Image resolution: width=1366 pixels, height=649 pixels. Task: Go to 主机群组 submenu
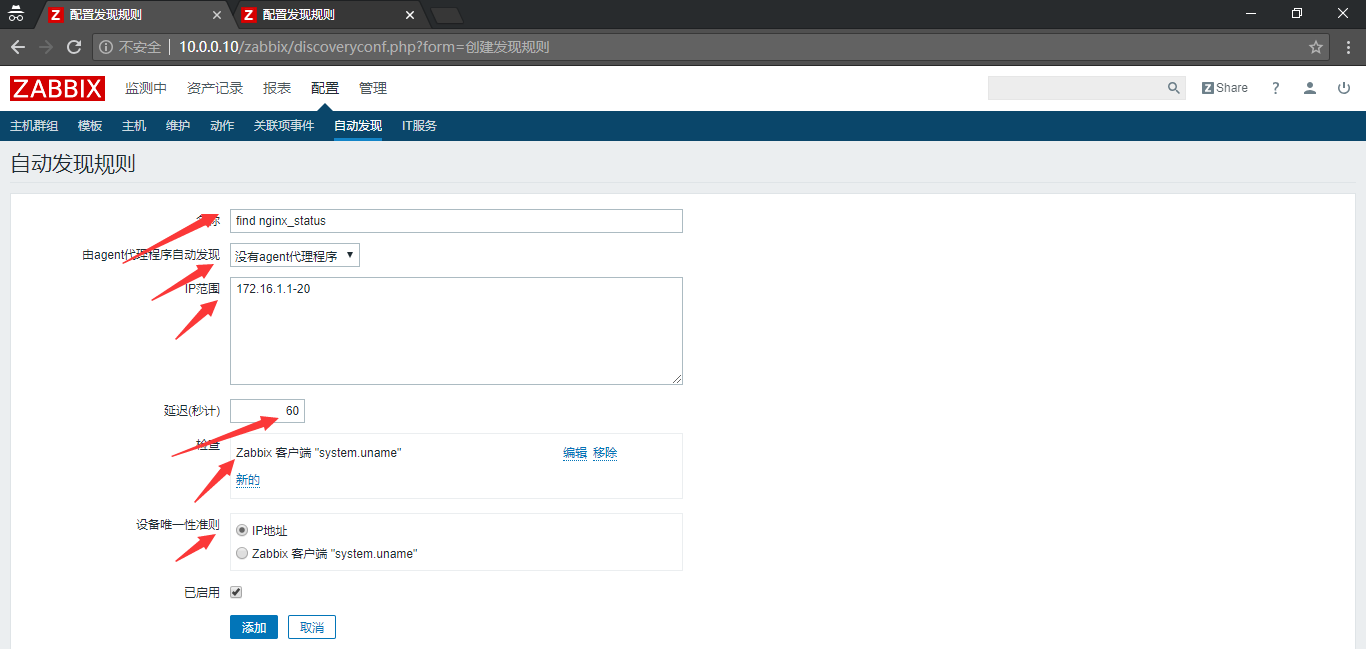34,126
